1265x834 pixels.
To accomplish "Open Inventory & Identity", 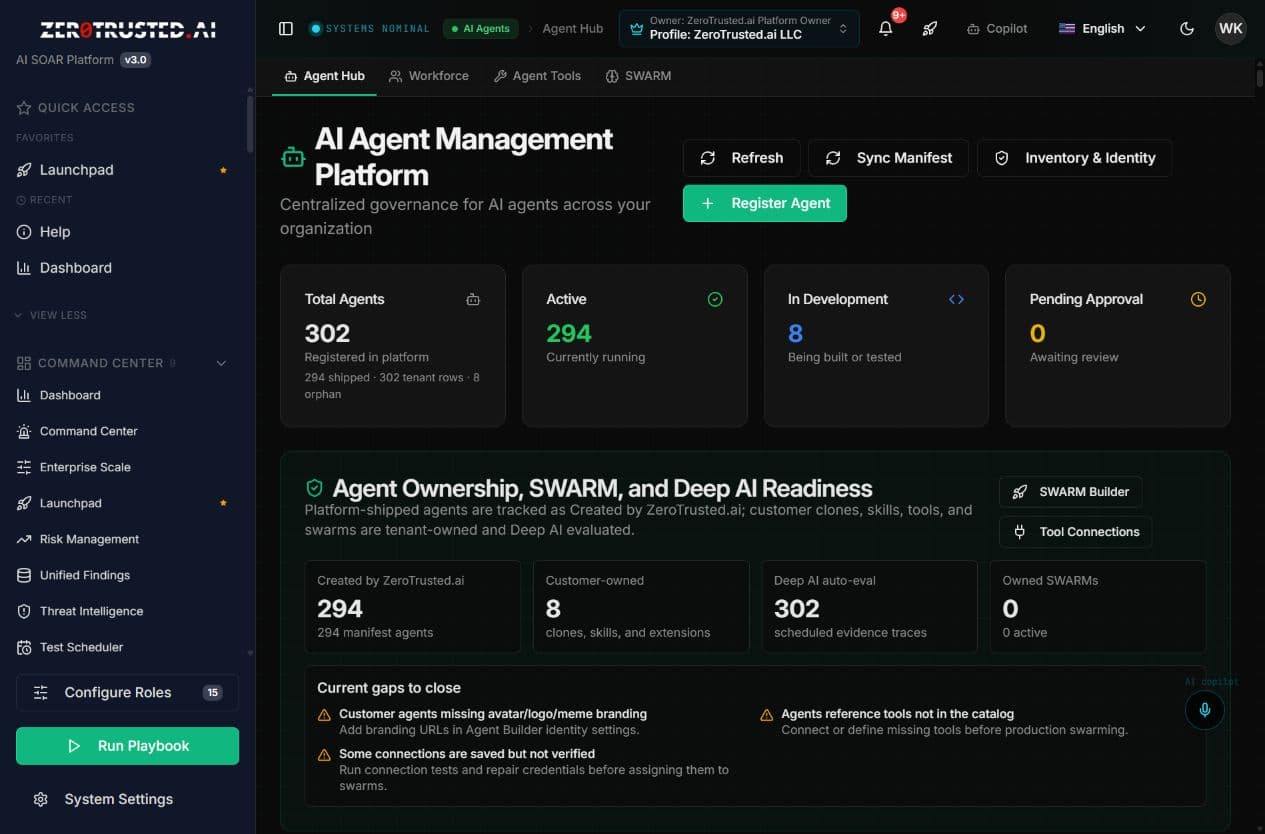I will tap(1074, 158).
